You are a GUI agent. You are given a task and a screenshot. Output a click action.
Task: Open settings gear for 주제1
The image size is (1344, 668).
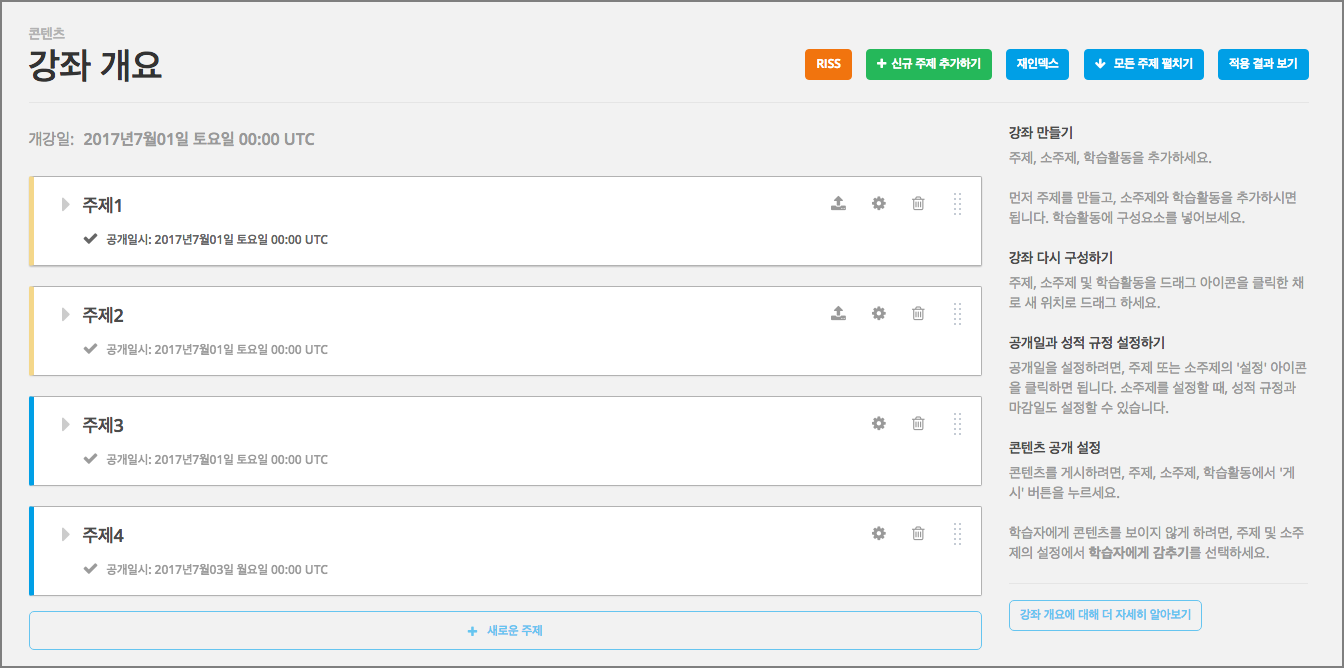(x=878, y=204)
